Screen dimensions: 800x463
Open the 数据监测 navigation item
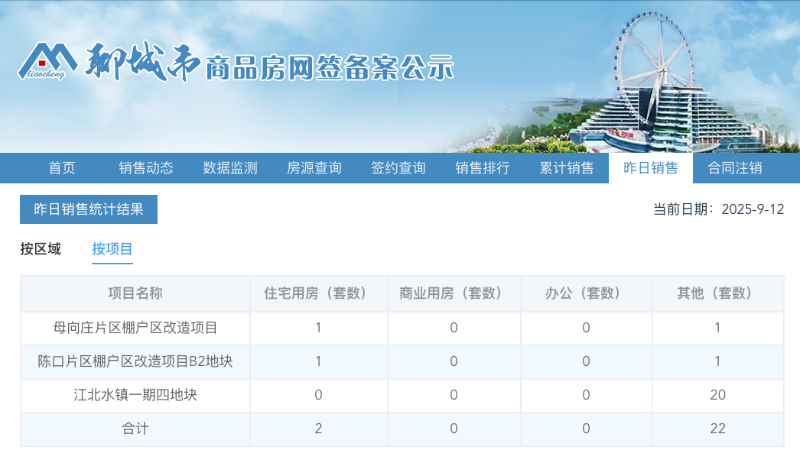click(x=230, y=168)
